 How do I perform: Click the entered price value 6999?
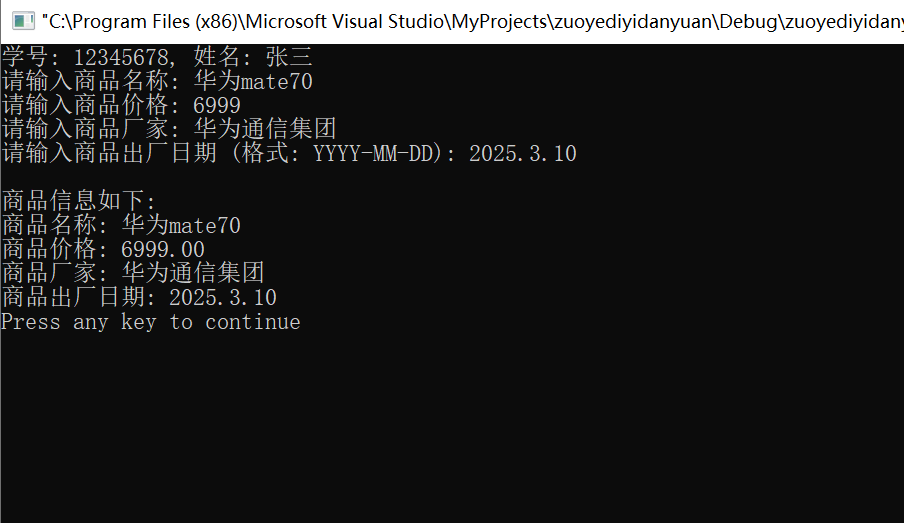click(x=217, y=106)
